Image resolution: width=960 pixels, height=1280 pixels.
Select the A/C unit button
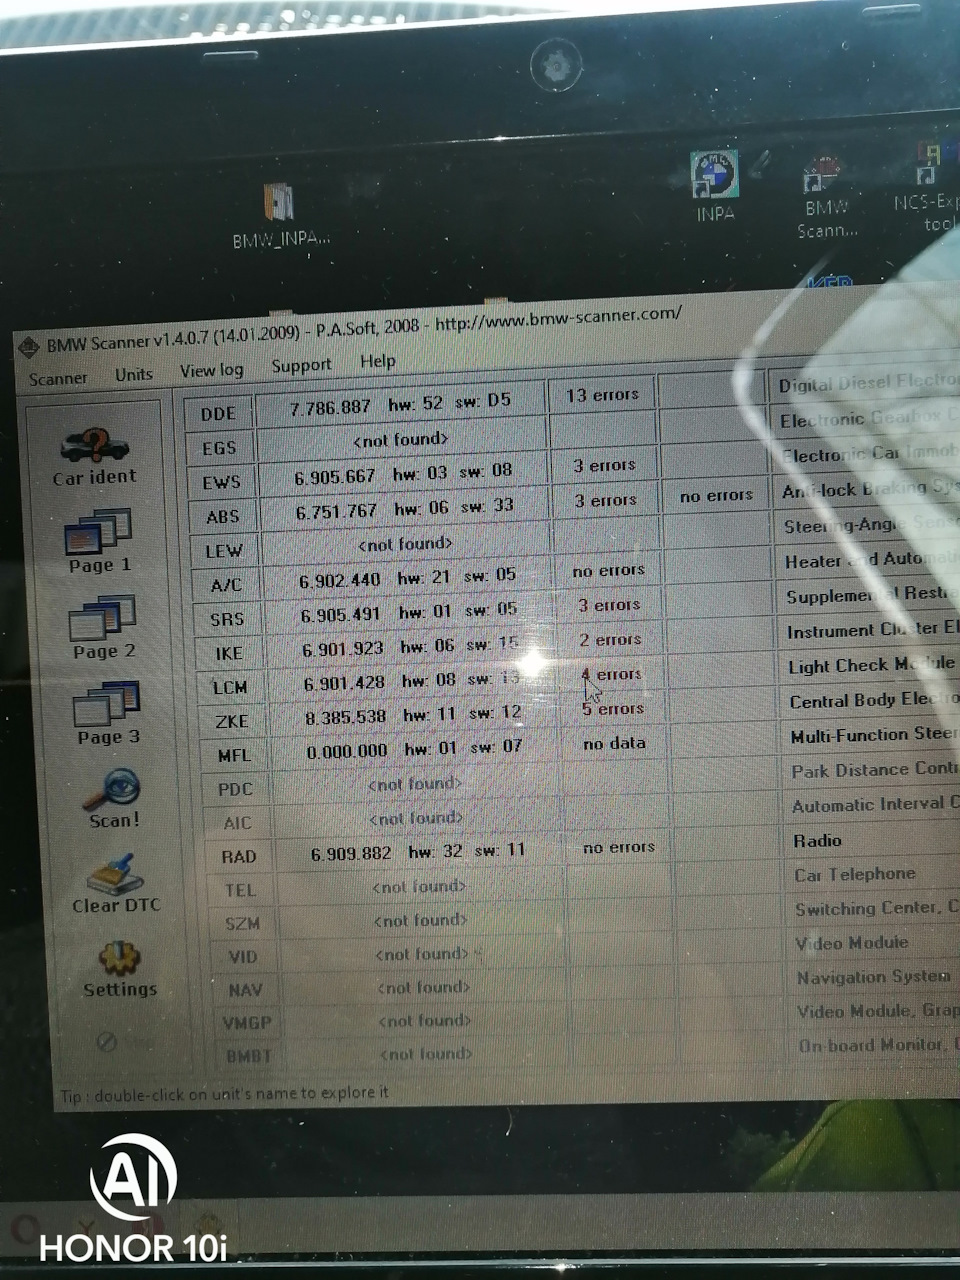point(226,585)
